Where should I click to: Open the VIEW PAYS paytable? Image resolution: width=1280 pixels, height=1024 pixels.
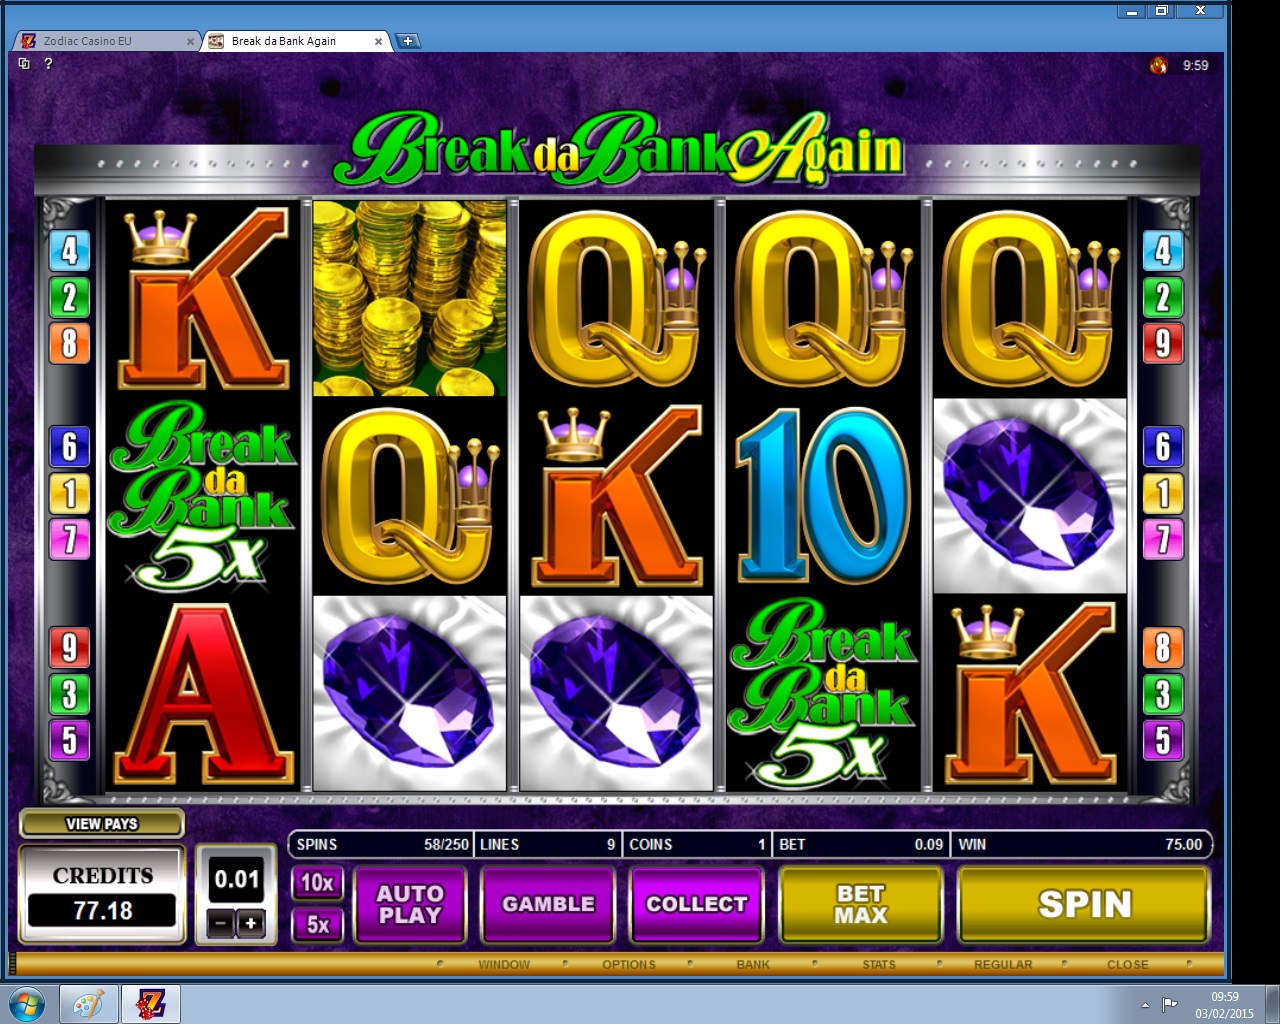pyautogui.click(x=102, y=824)
